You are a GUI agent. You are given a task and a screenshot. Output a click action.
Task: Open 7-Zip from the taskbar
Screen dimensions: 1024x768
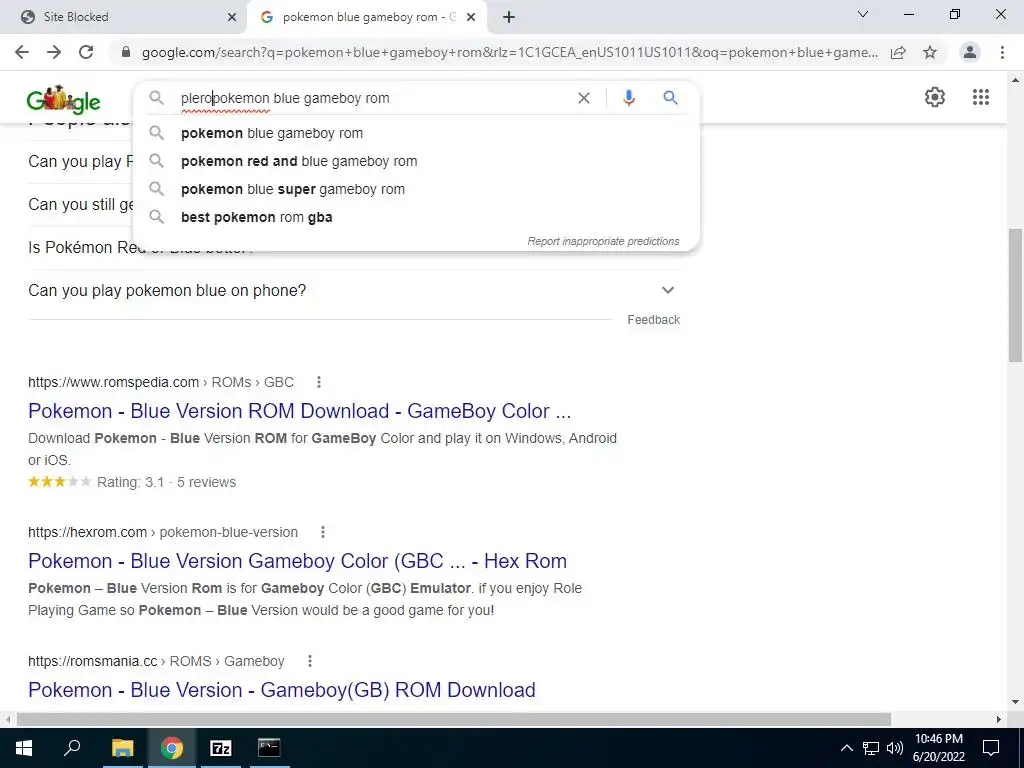[x=221, y=748]
